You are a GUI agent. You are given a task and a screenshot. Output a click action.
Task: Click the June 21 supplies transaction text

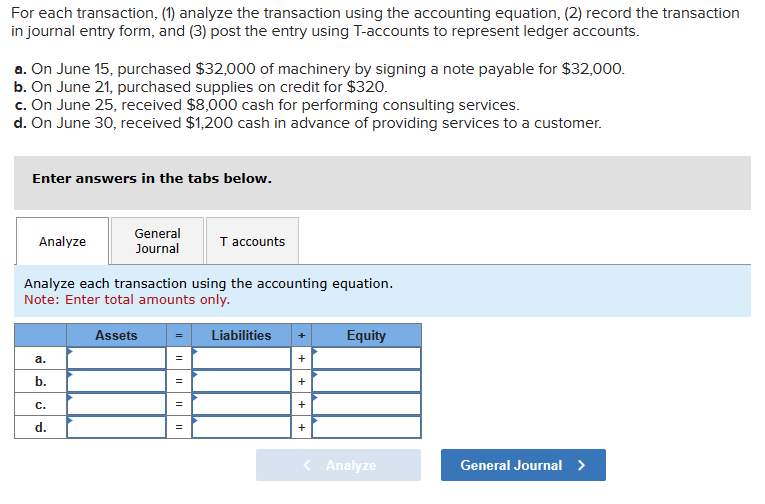coord(201,87)
